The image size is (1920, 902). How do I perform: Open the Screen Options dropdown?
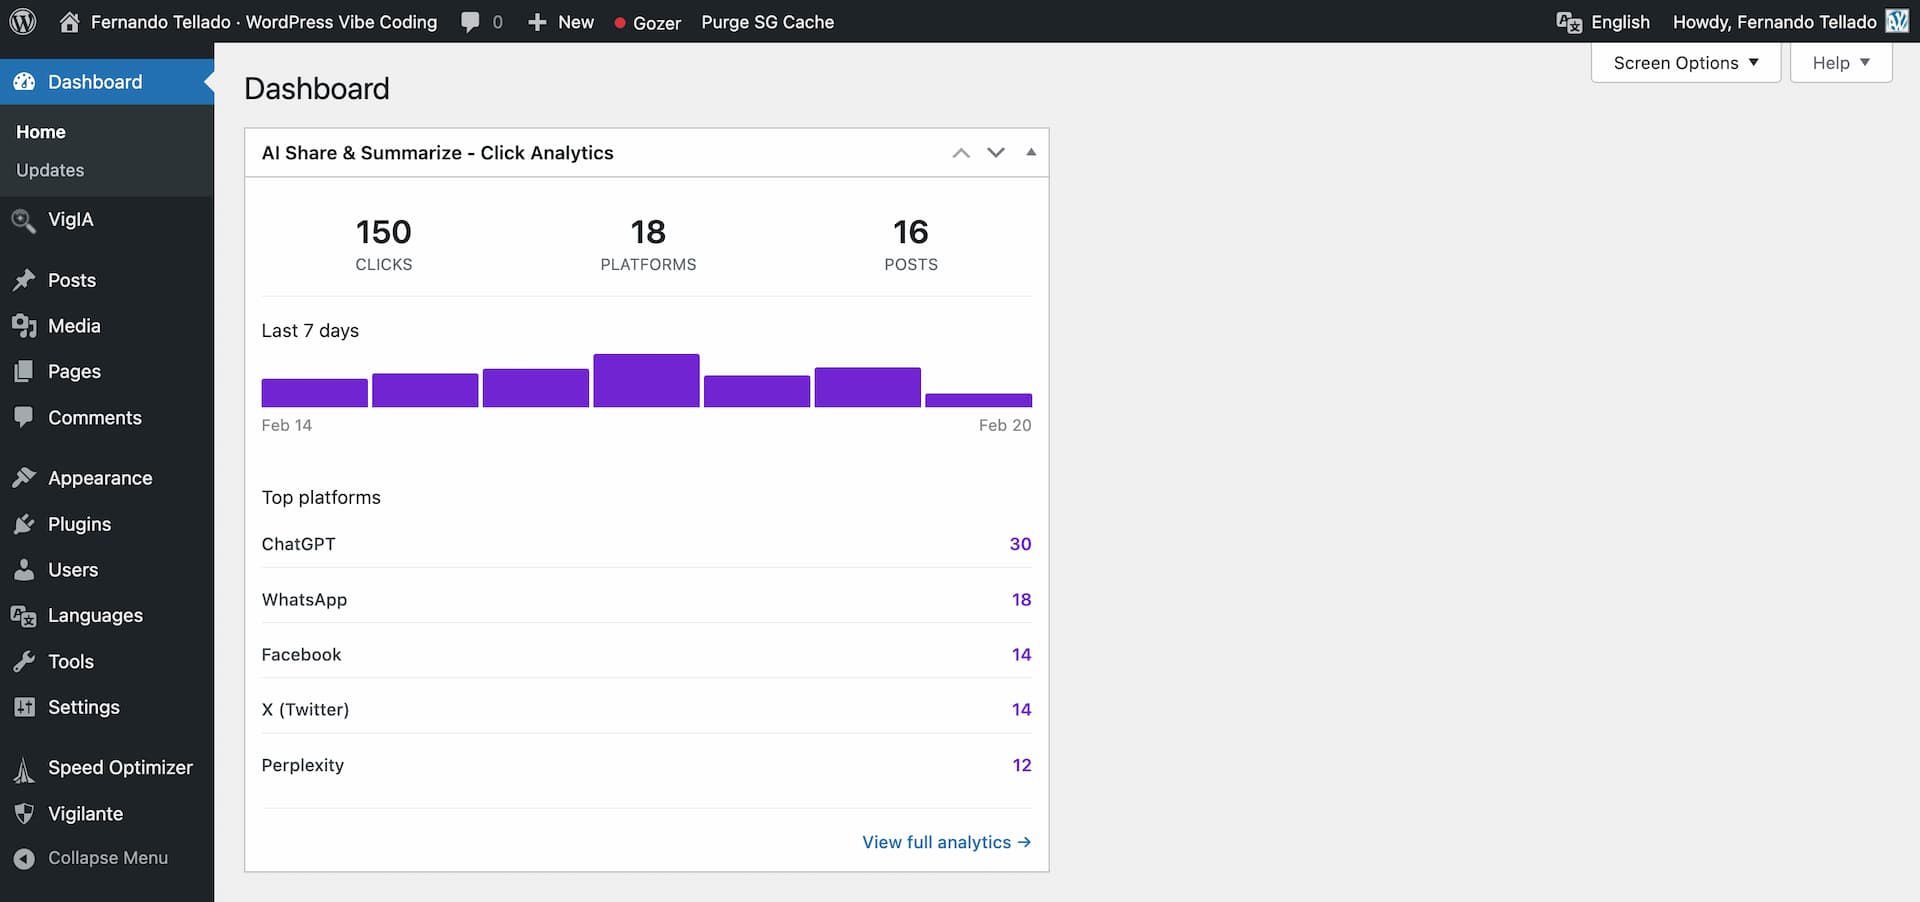pos(1684,62)
